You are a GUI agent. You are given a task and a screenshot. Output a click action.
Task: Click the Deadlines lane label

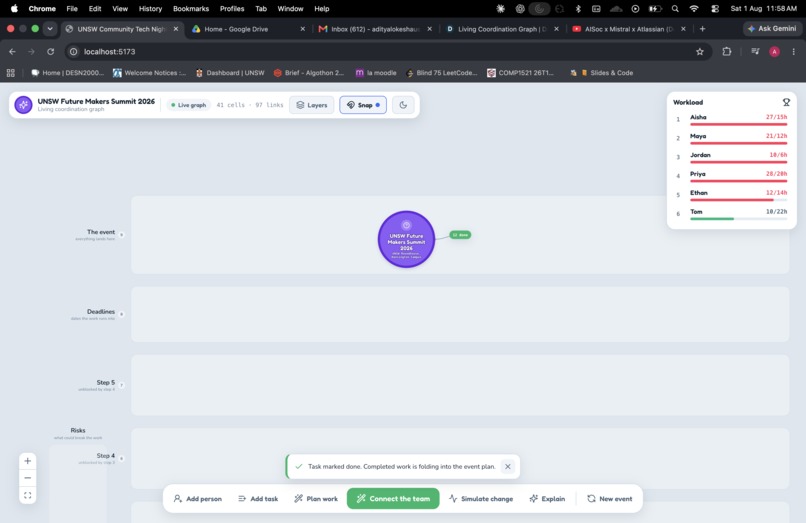101,312
